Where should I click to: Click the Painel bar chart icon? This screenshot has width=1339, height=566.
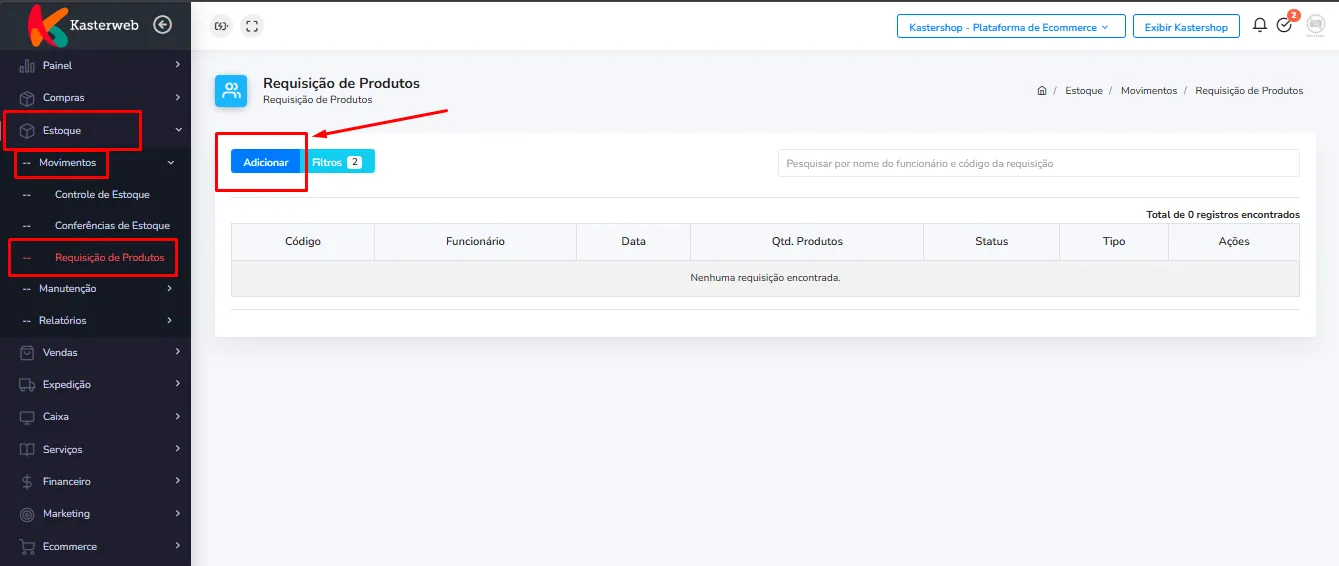(27, 66)
